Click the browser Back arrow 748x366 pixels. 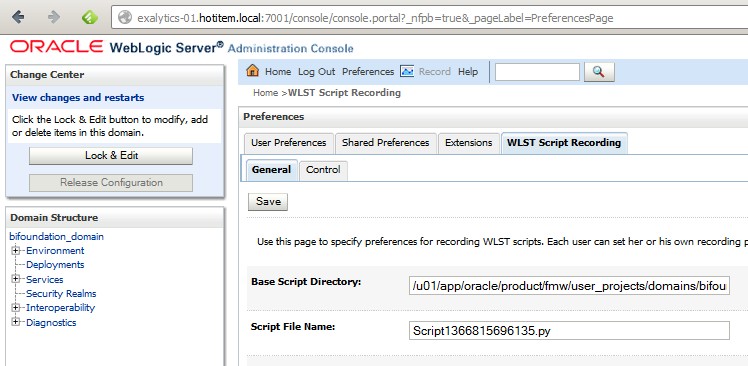[18, 18]
